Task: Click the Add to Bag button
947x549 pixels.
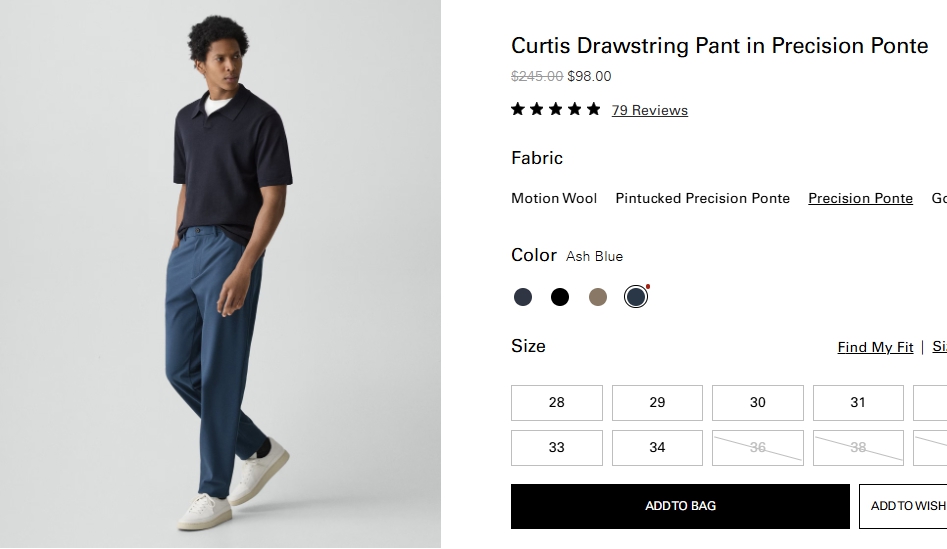Action: 680,506
